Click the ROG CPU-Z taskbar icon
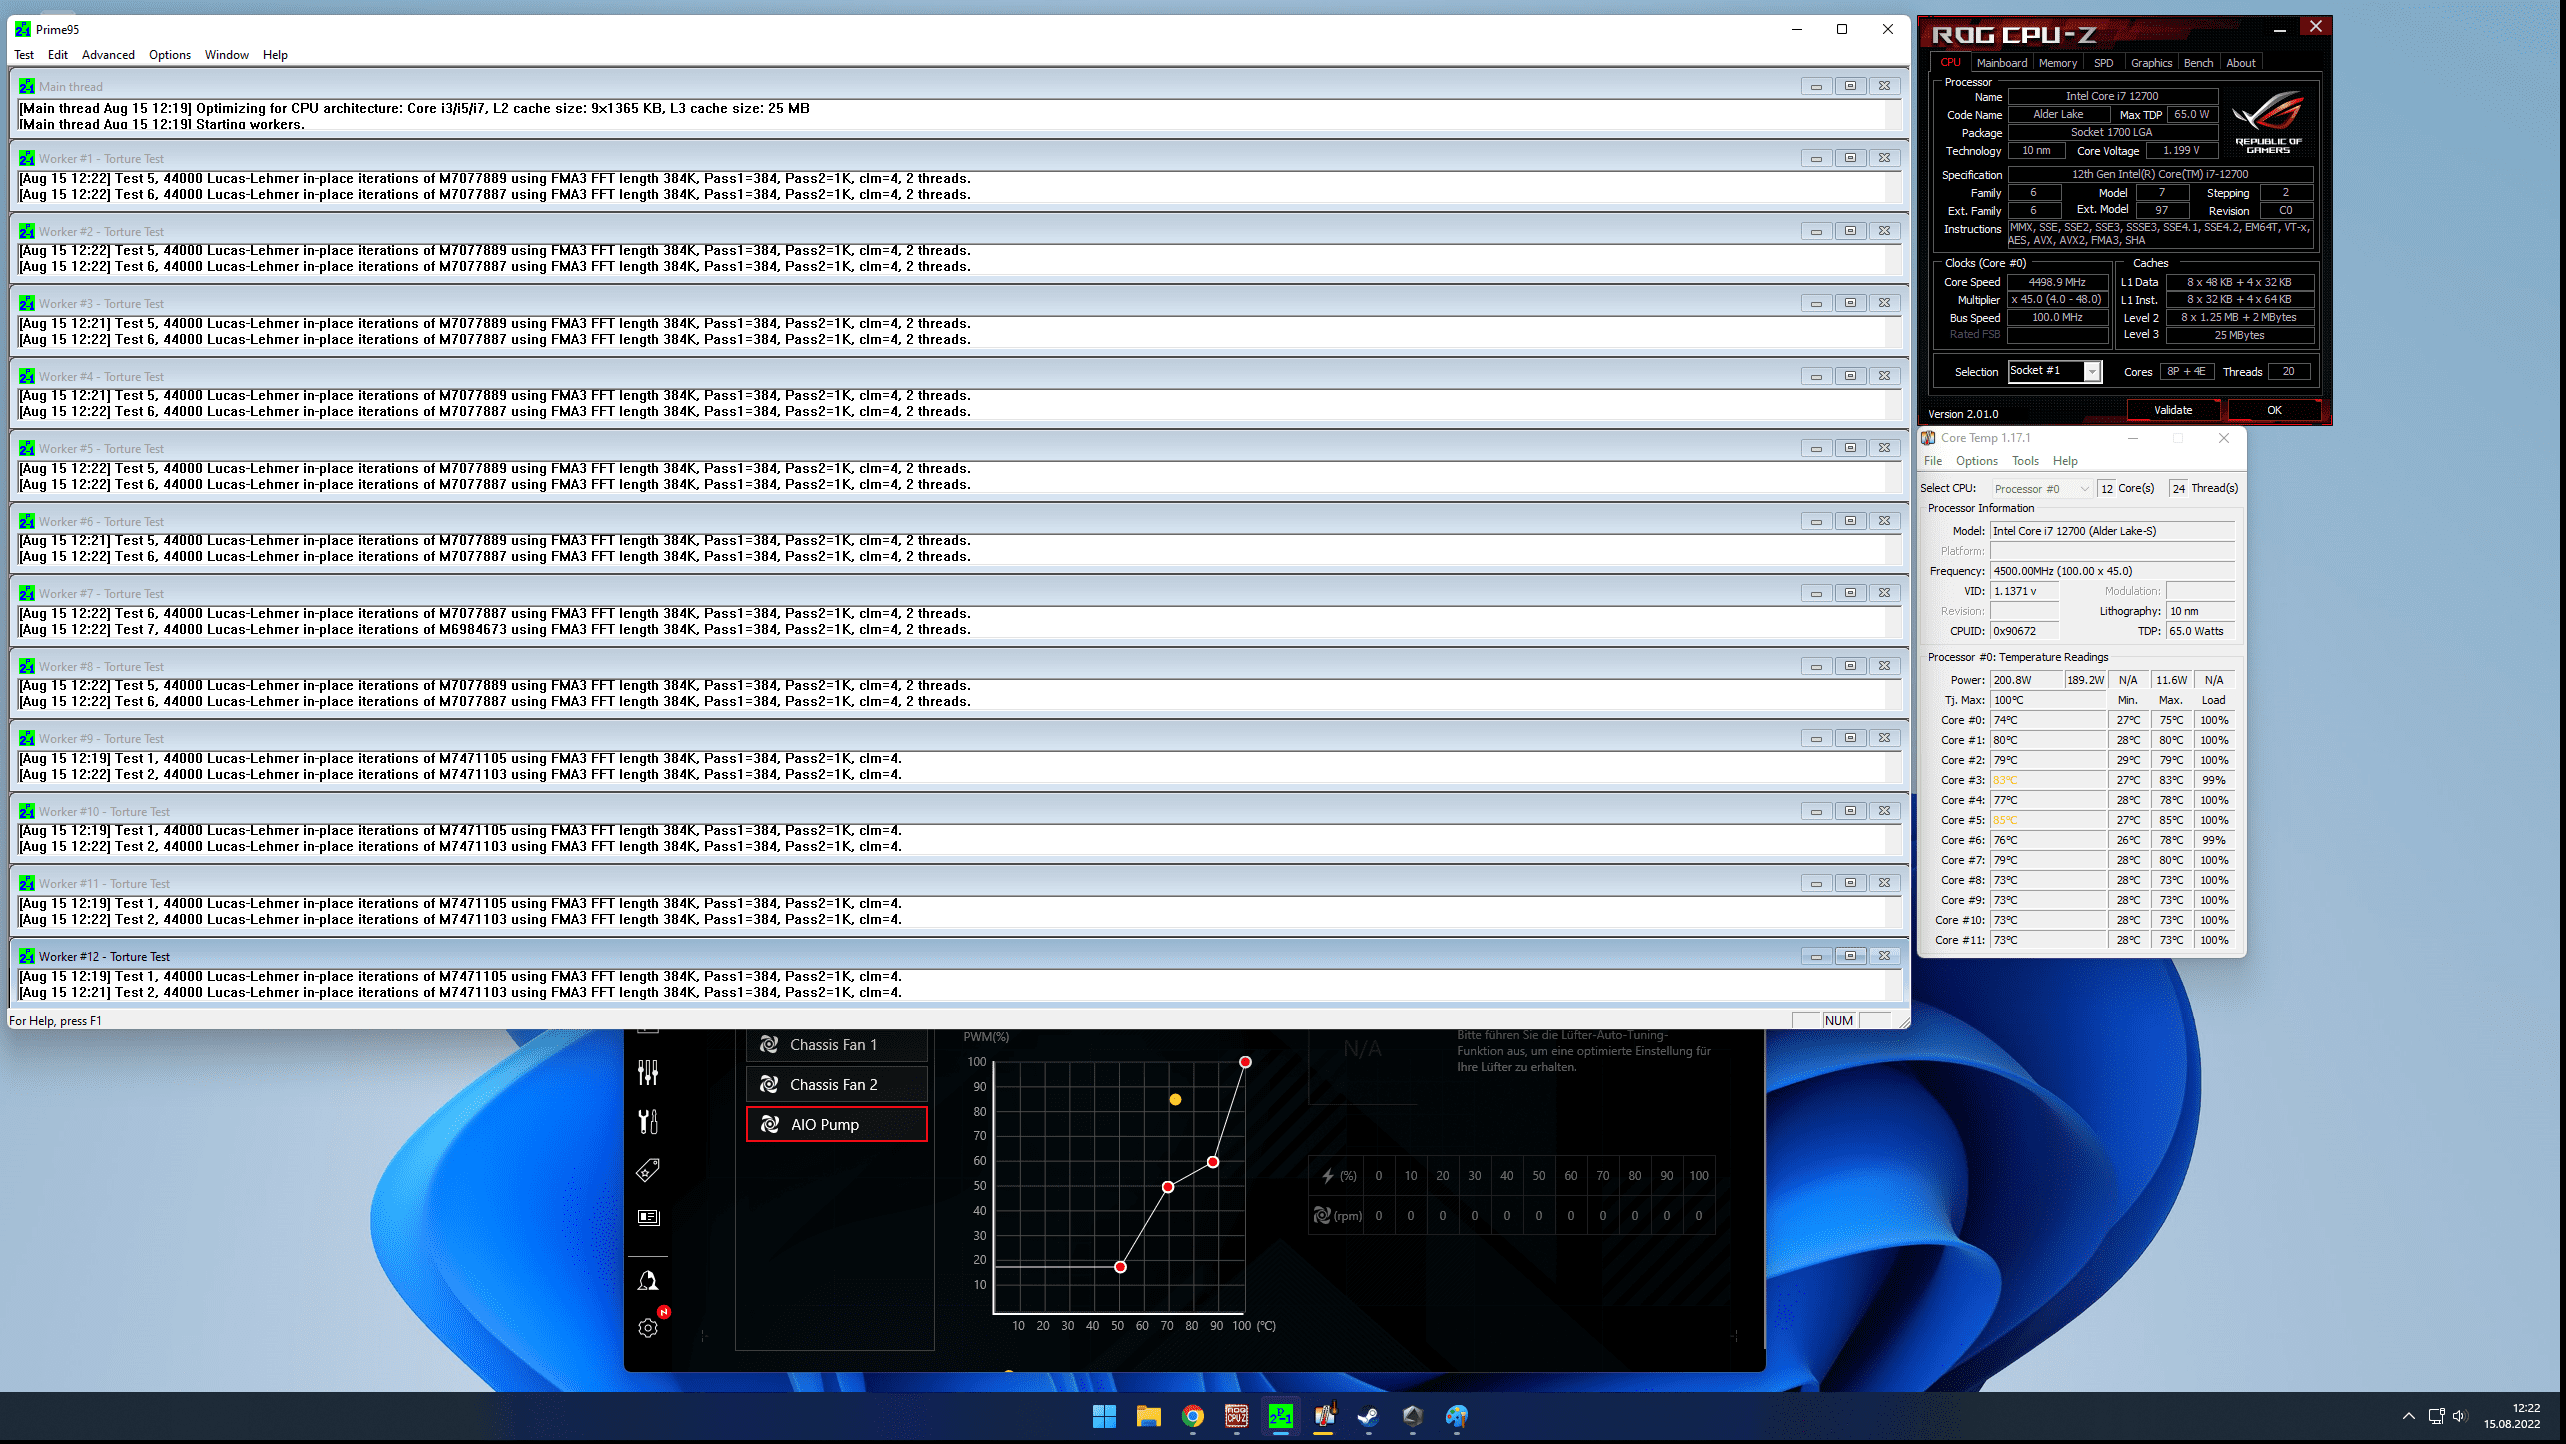2566x1444 pixels. tap(1236, 1416)
